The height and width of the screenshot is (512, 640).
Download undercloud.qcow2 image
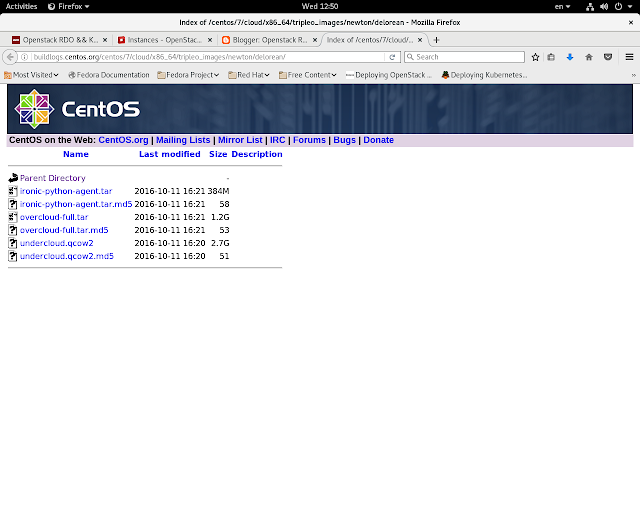click(x=57, y=243)
